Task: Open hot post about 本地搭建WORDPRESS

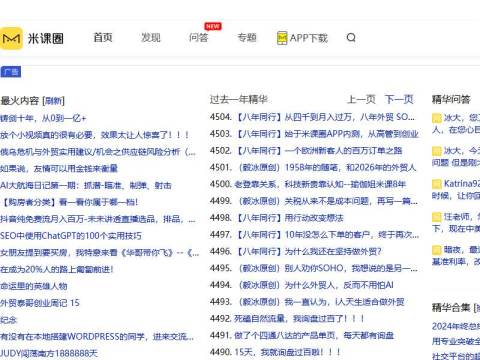Action: pos(97,337)
